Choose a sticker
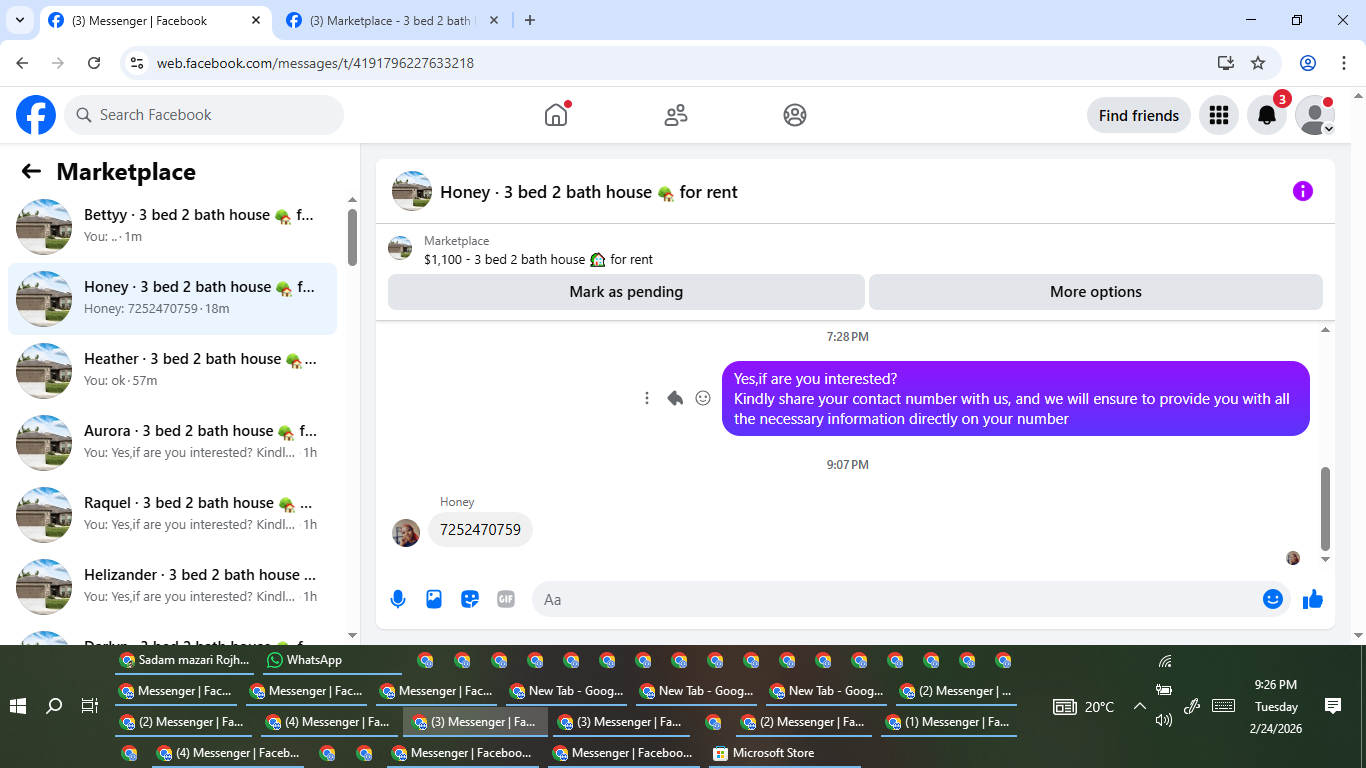Image resolution: width=1366 pixels, height=768 pixels. click(470, 599)
